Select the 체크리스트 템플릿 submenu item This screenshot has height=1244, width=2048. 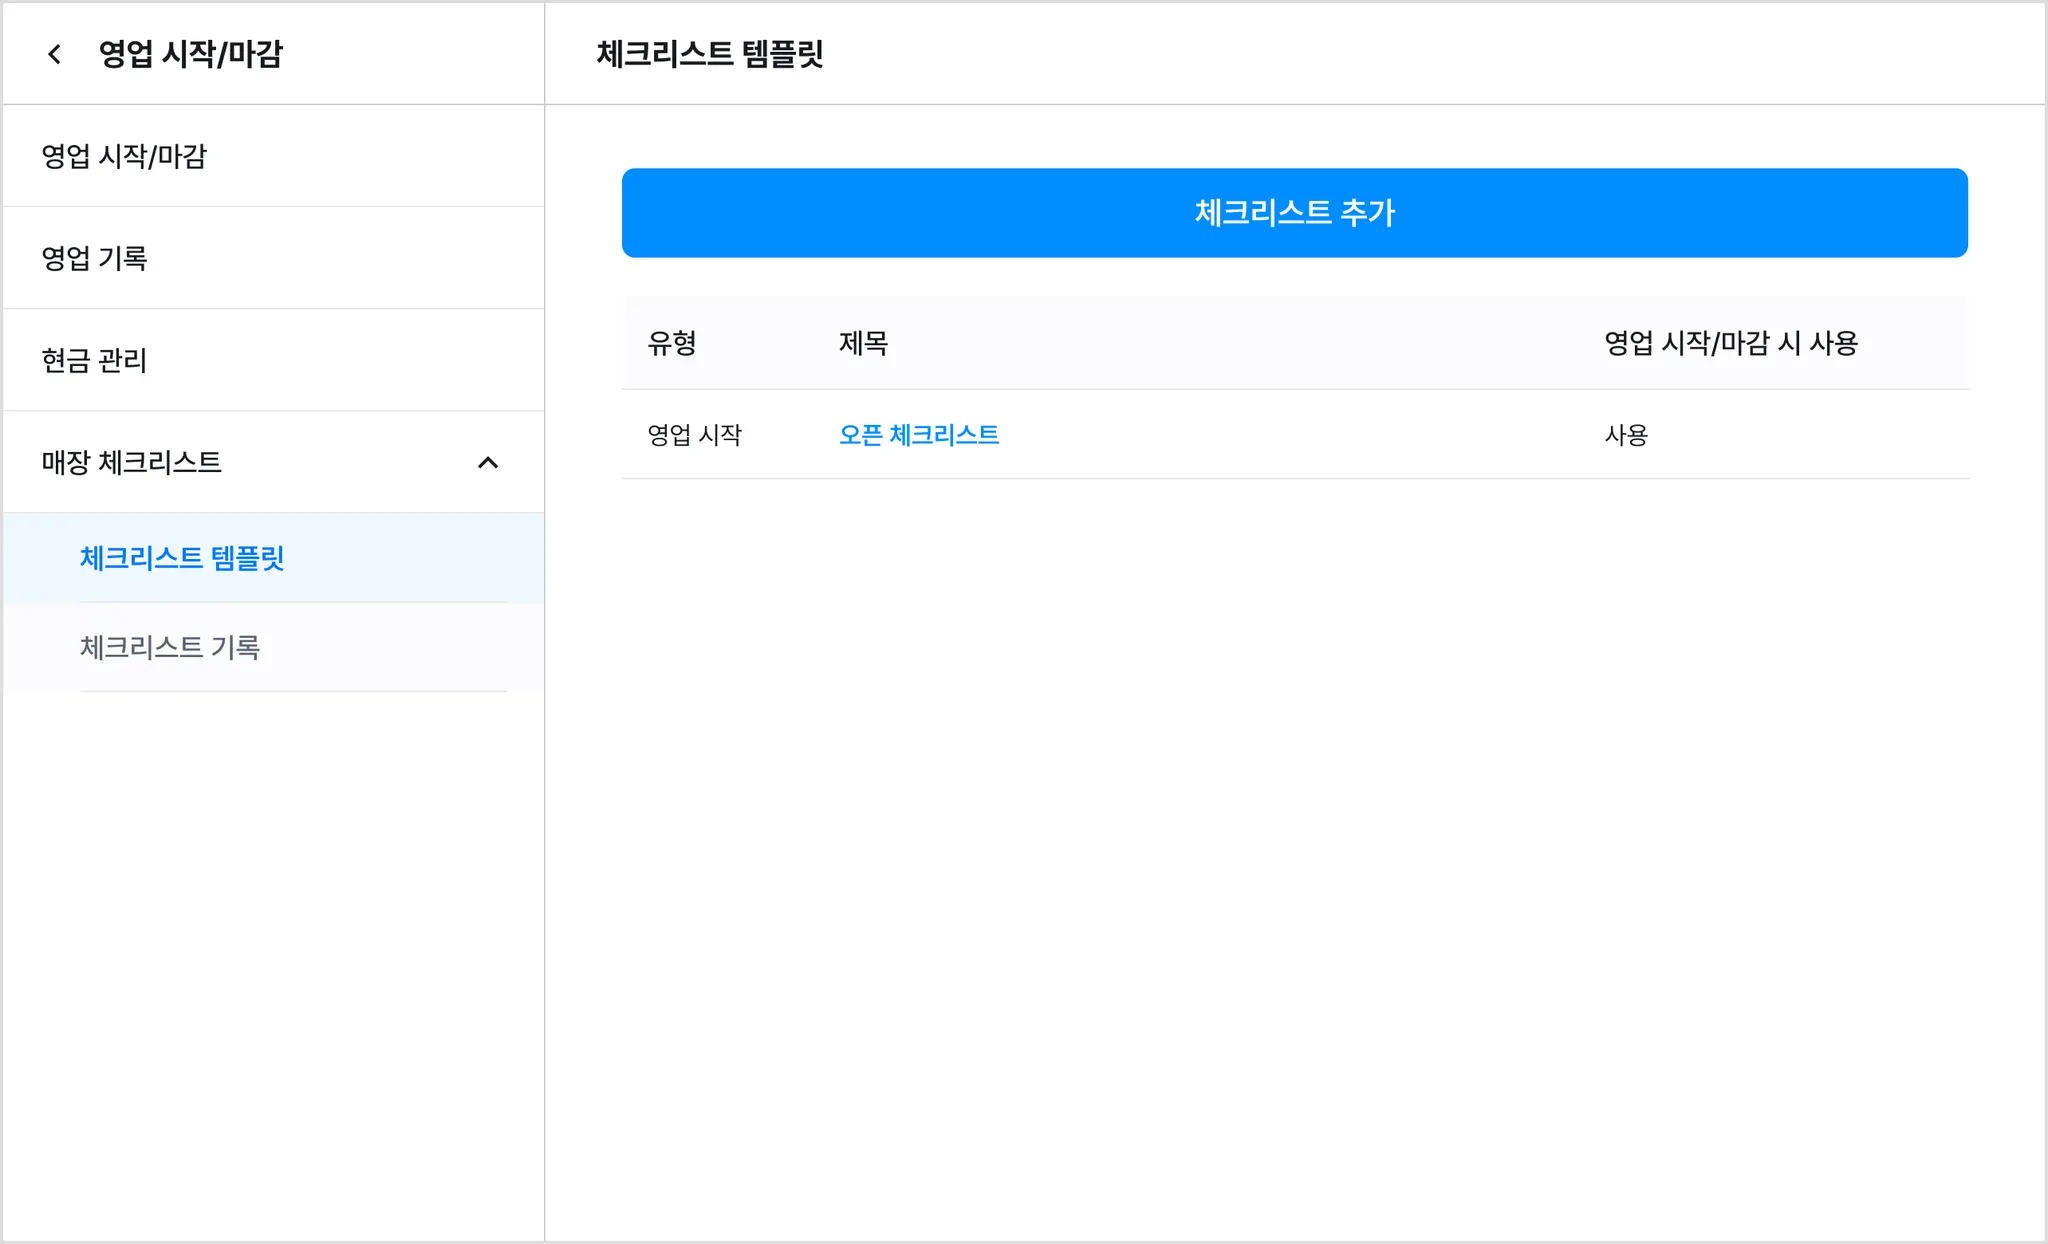point(182,558)
